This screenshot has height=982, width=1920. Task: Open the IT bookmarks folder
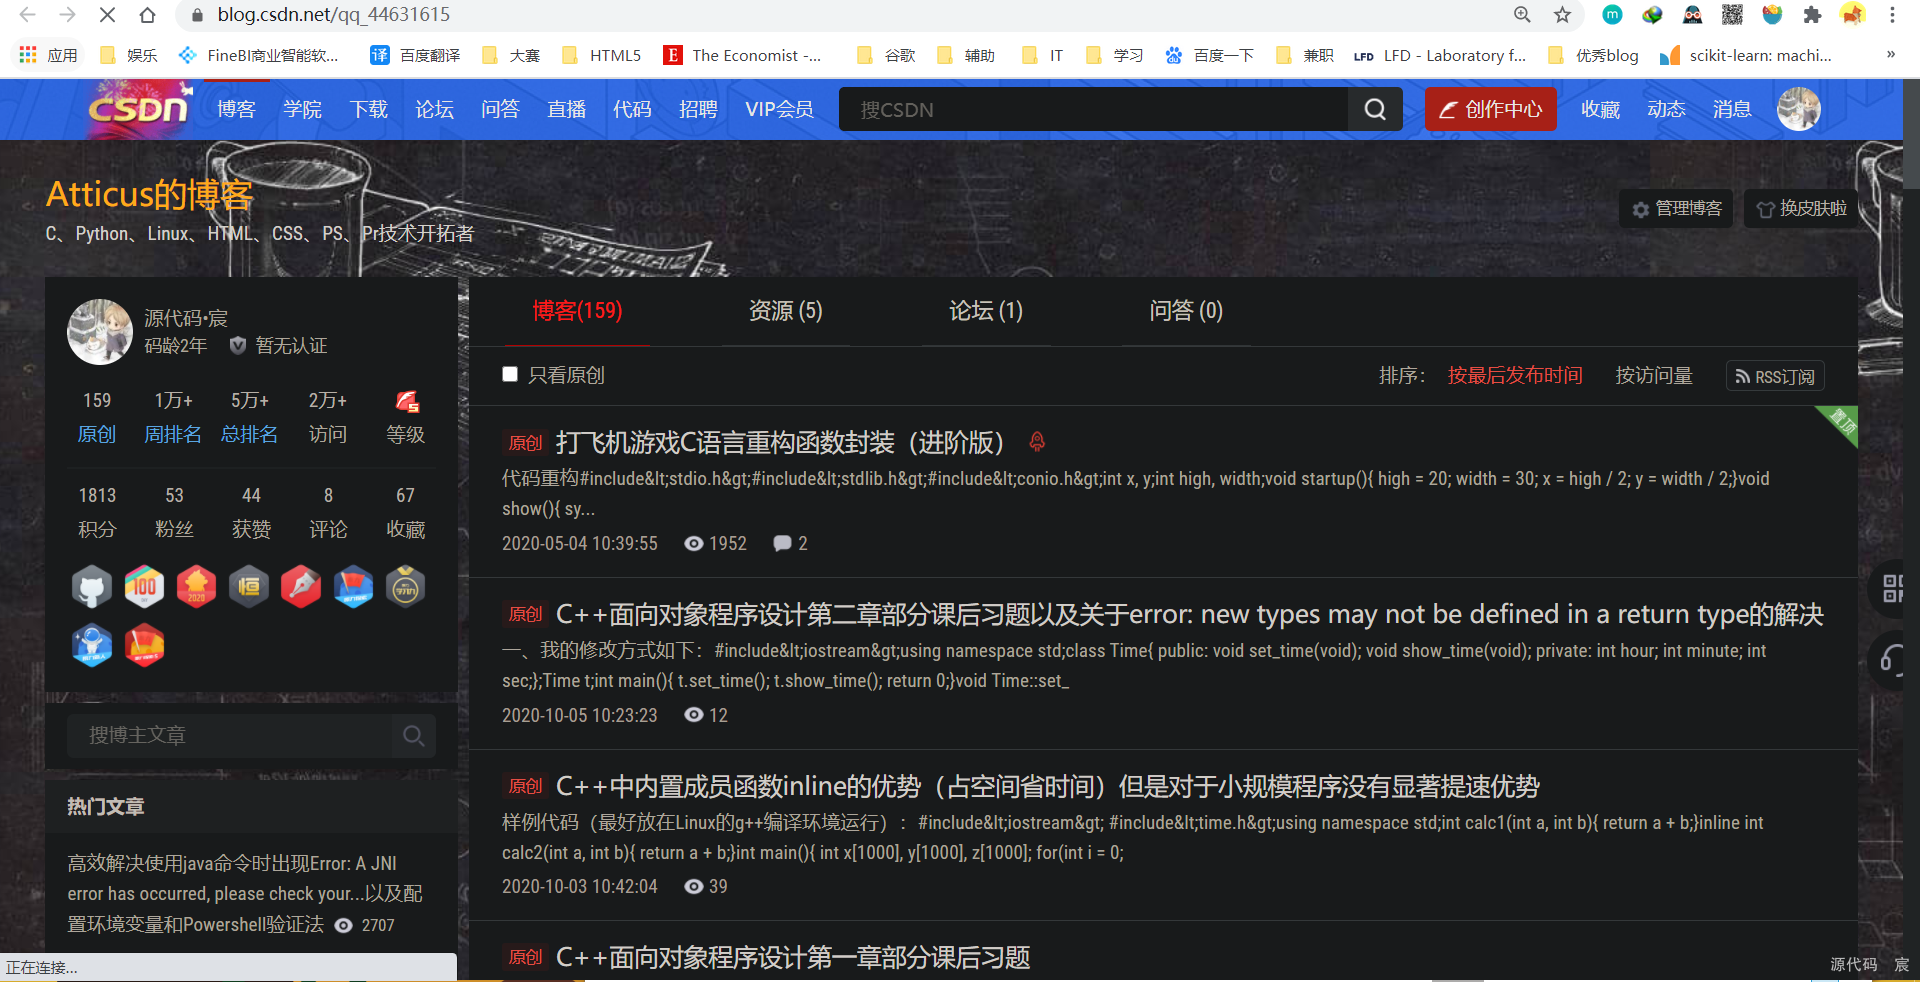point(1043,55)
